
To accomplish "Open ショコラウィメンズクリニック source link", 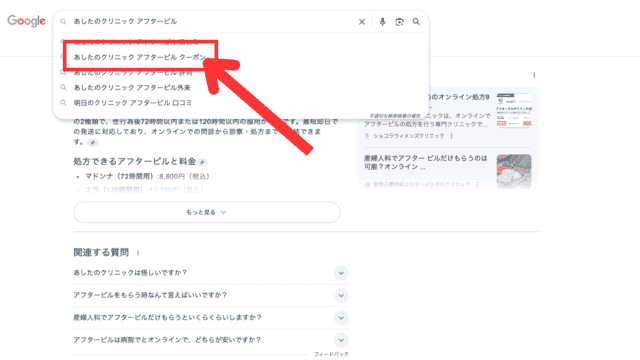I will (408, 136).
